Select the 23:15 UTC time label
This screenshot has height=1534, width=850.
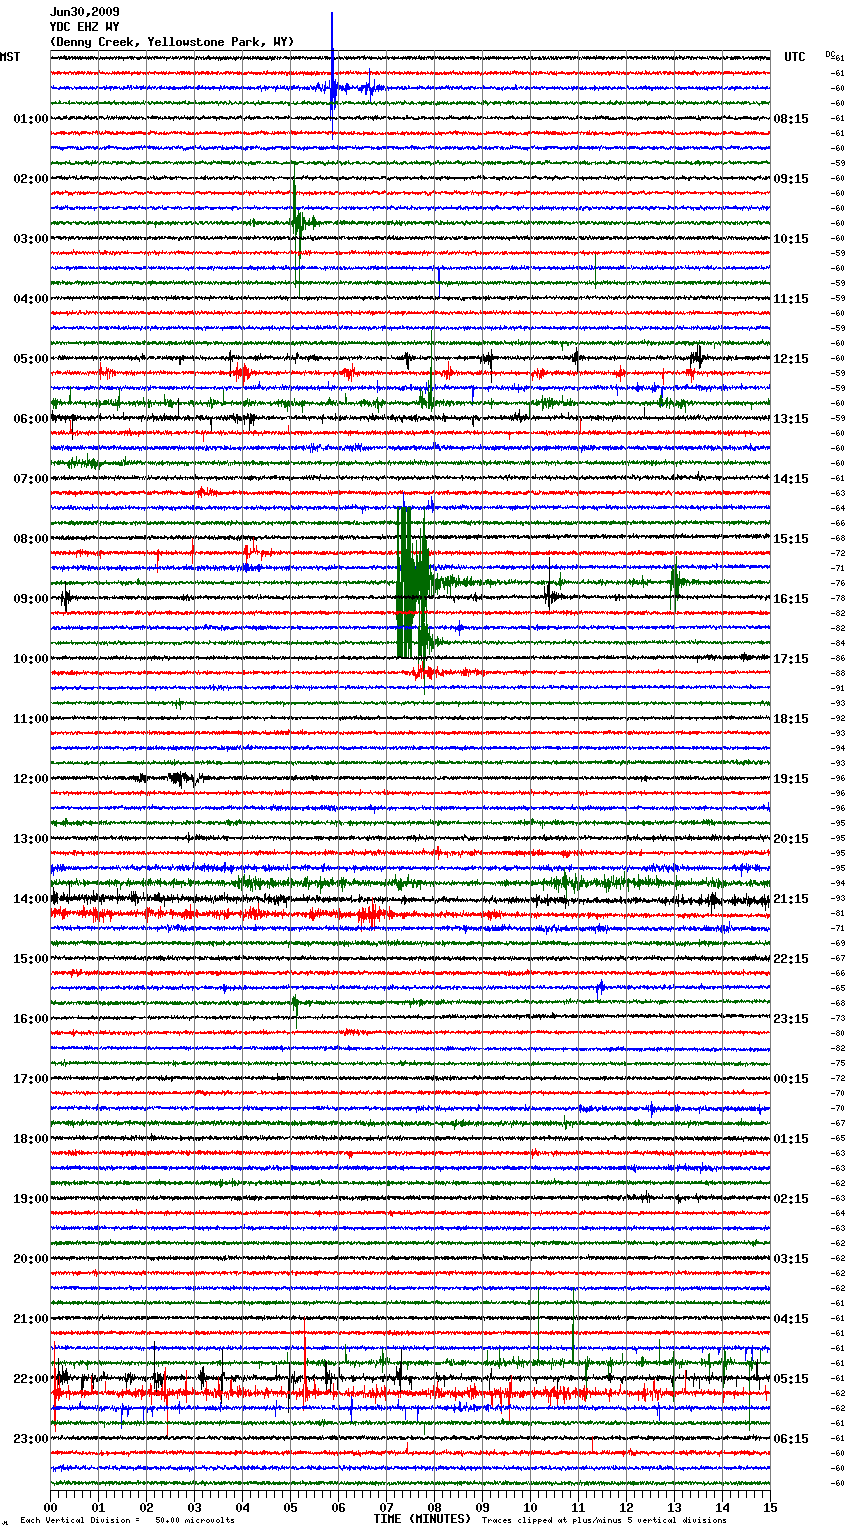(791, 1019)
